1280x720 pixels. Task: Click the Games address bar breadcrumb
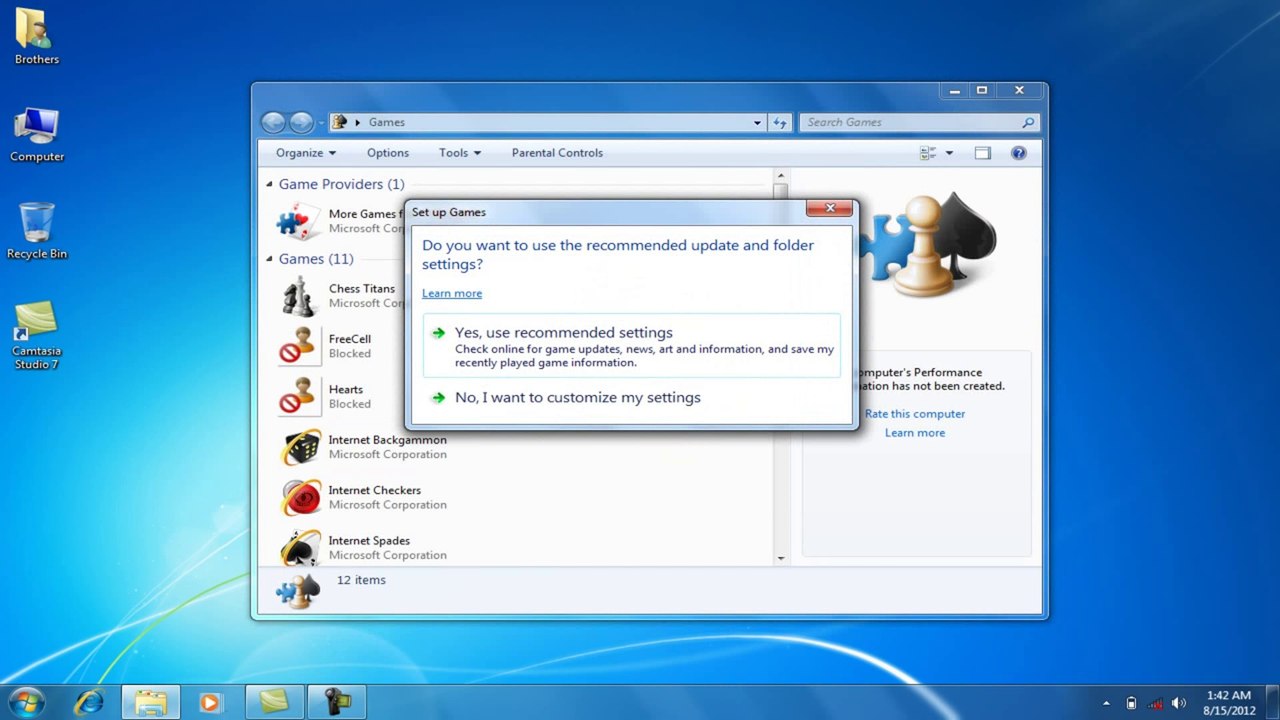[x=387, y=122]
